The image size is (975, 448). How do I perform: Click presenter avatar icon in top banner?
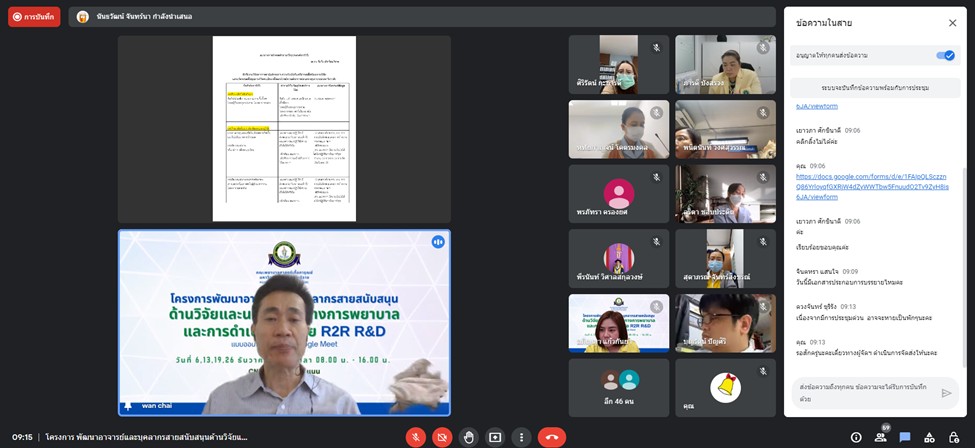(83, 17)
